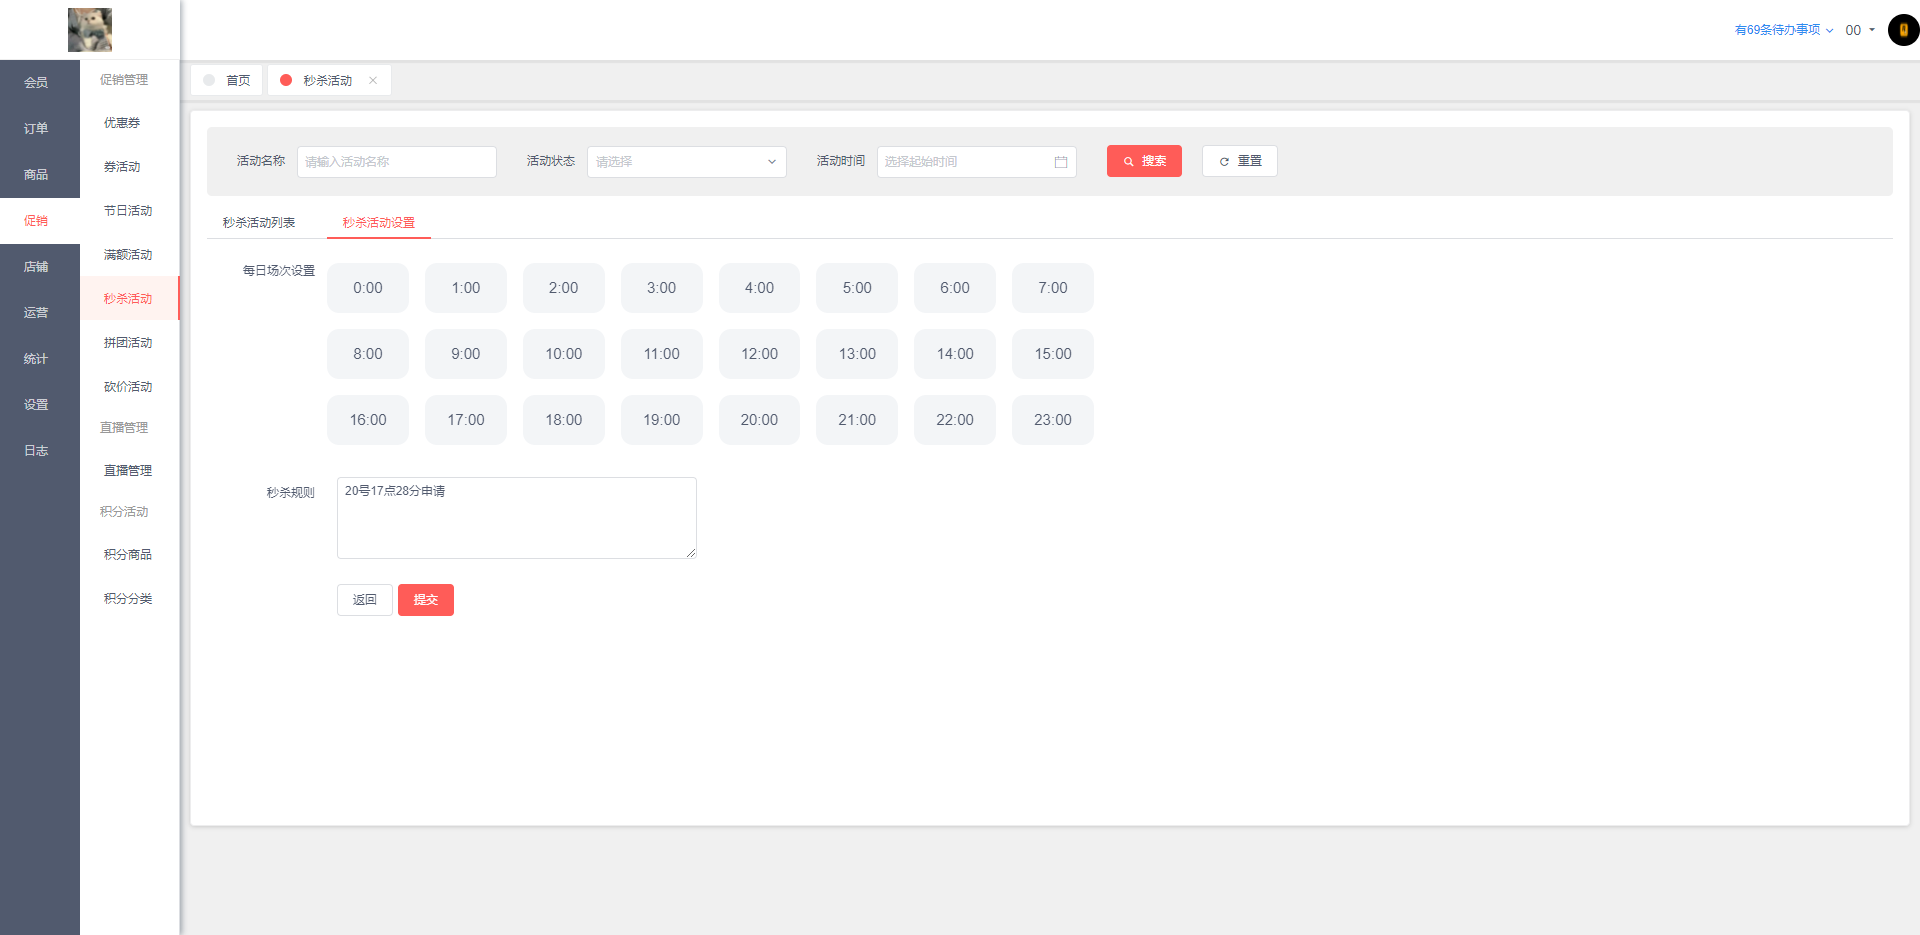This screenshot has width=1920, height=935.
Task: Select the 13:00 session slot
Action: pos(857,354)
